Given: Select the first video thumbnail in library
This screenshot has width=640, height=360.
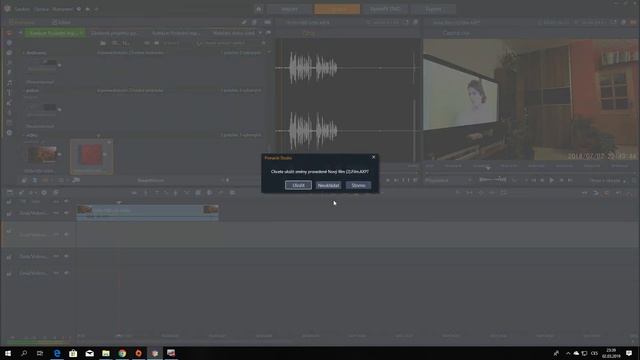Looking at the screenshot, I should click(x=42, y=156).
